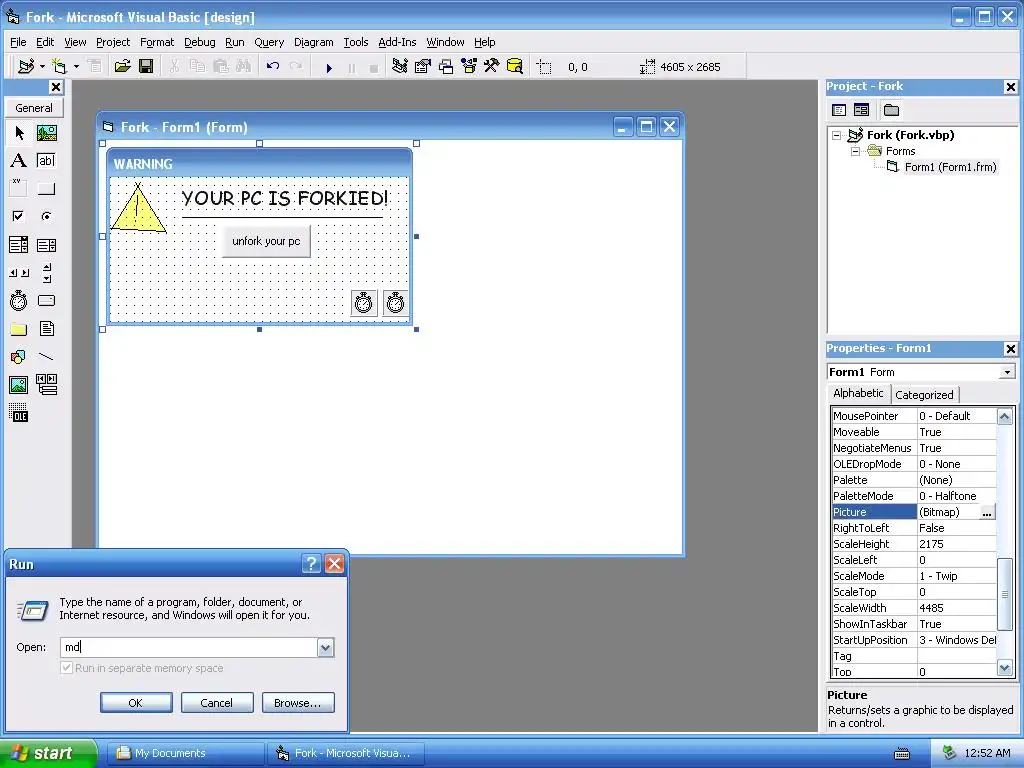Select the VScrollBar control tool
Viewport: 1024px width, 768px height.
46,273
